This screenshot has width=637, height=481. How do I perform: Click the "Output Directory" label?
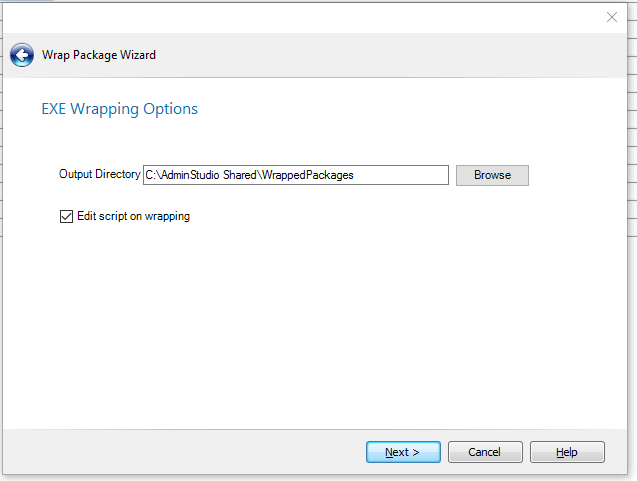(x=99, y=174)
